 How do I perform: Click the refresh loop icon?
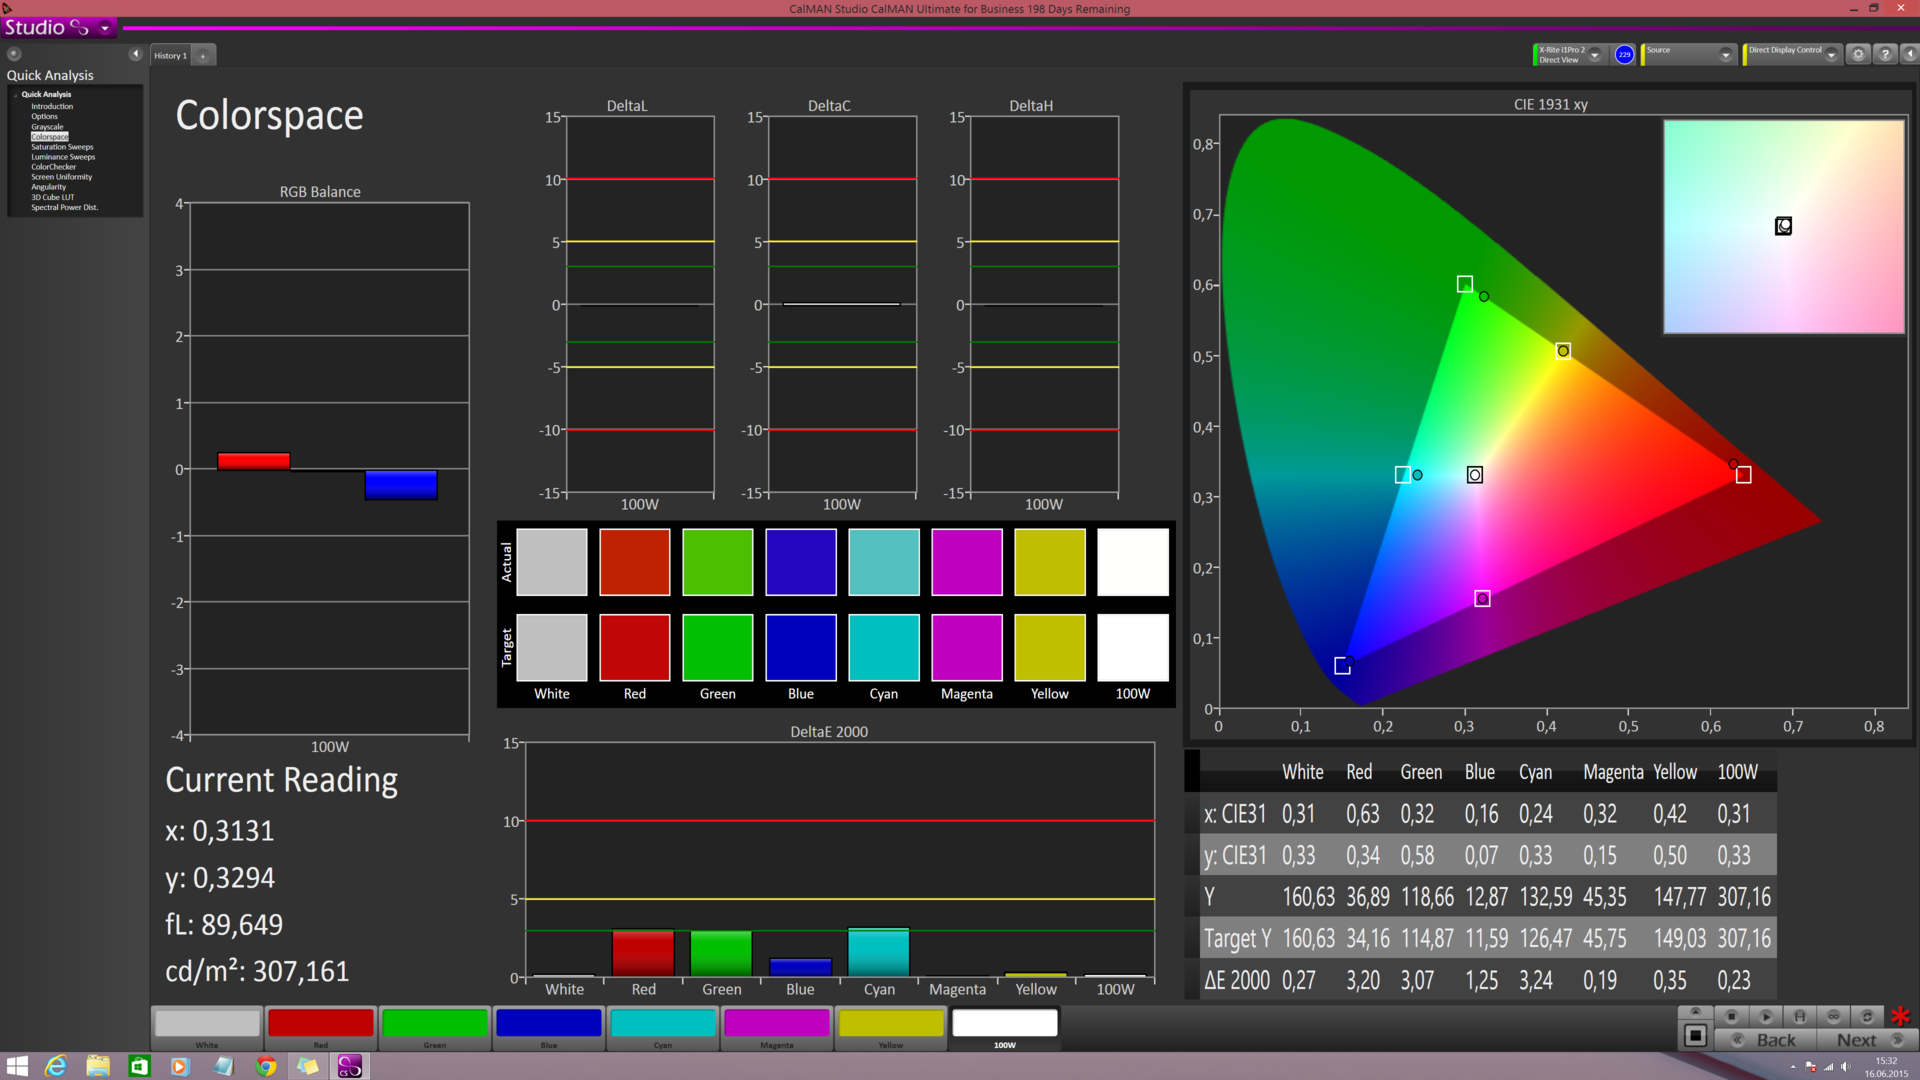coord(1867,1016)
